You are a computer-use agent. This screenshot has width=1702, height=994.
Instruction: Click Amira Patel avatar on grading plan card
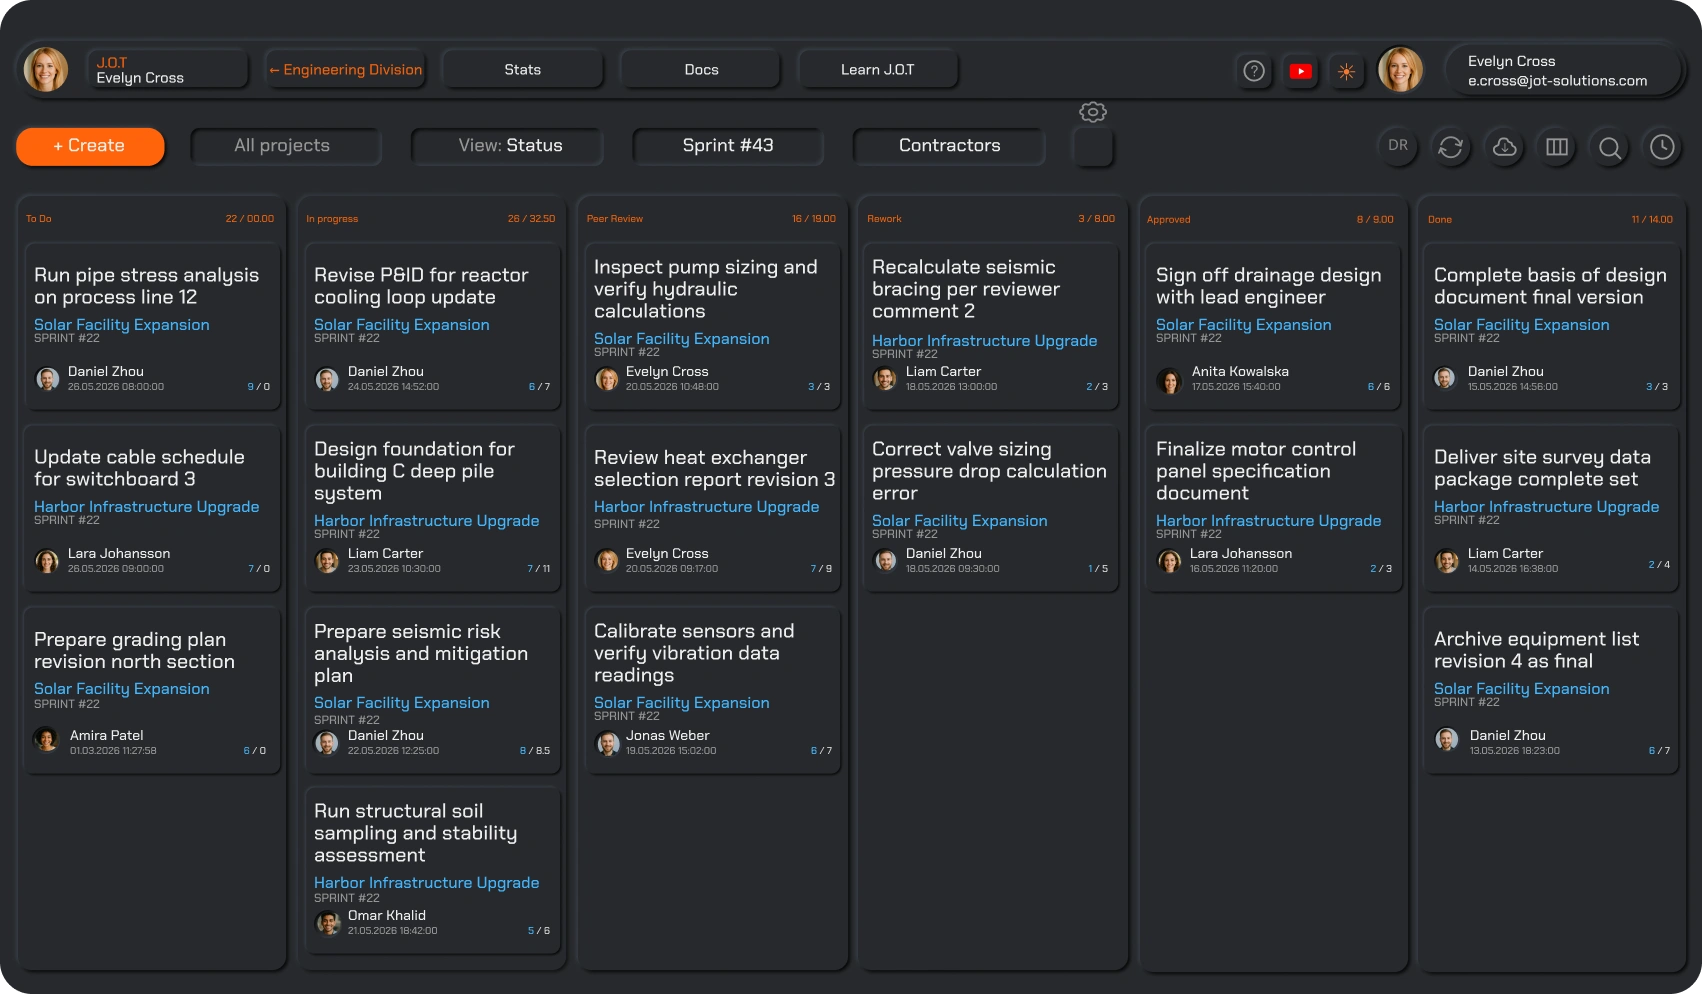click(46, 740)
